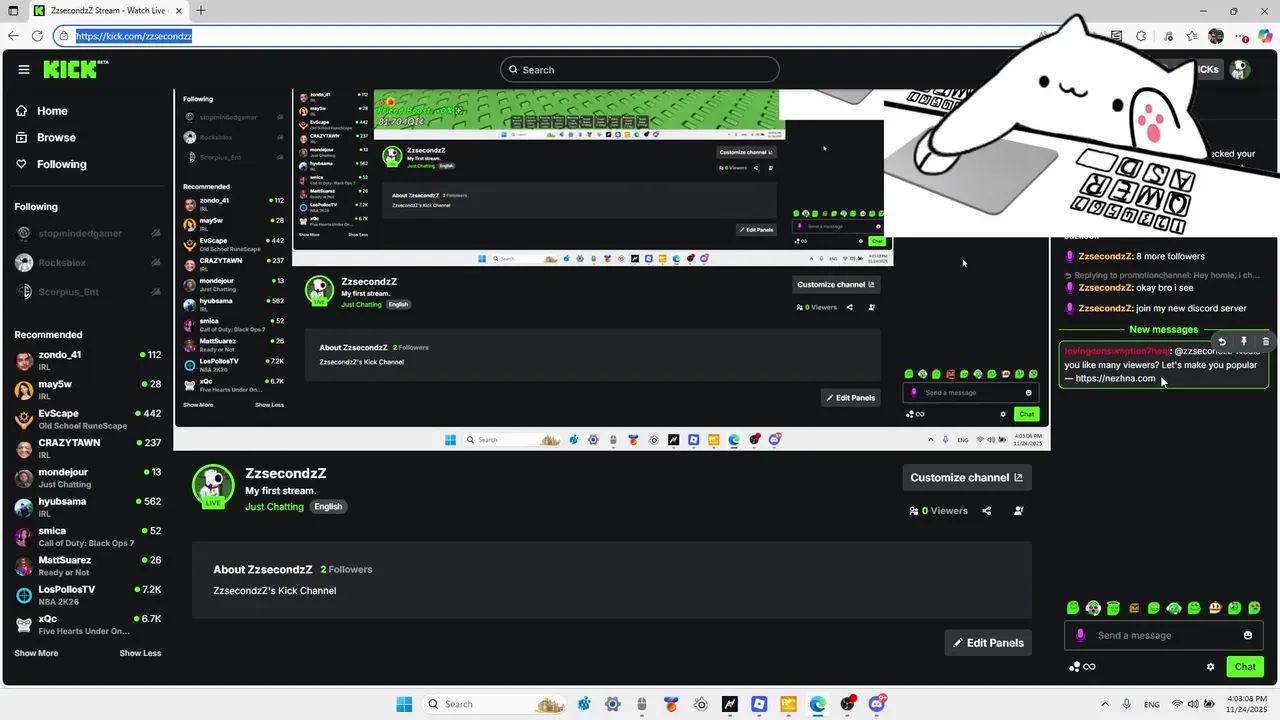Click the reply arrow on the highlighted chat message
1280x720 pixels.
1222,342
